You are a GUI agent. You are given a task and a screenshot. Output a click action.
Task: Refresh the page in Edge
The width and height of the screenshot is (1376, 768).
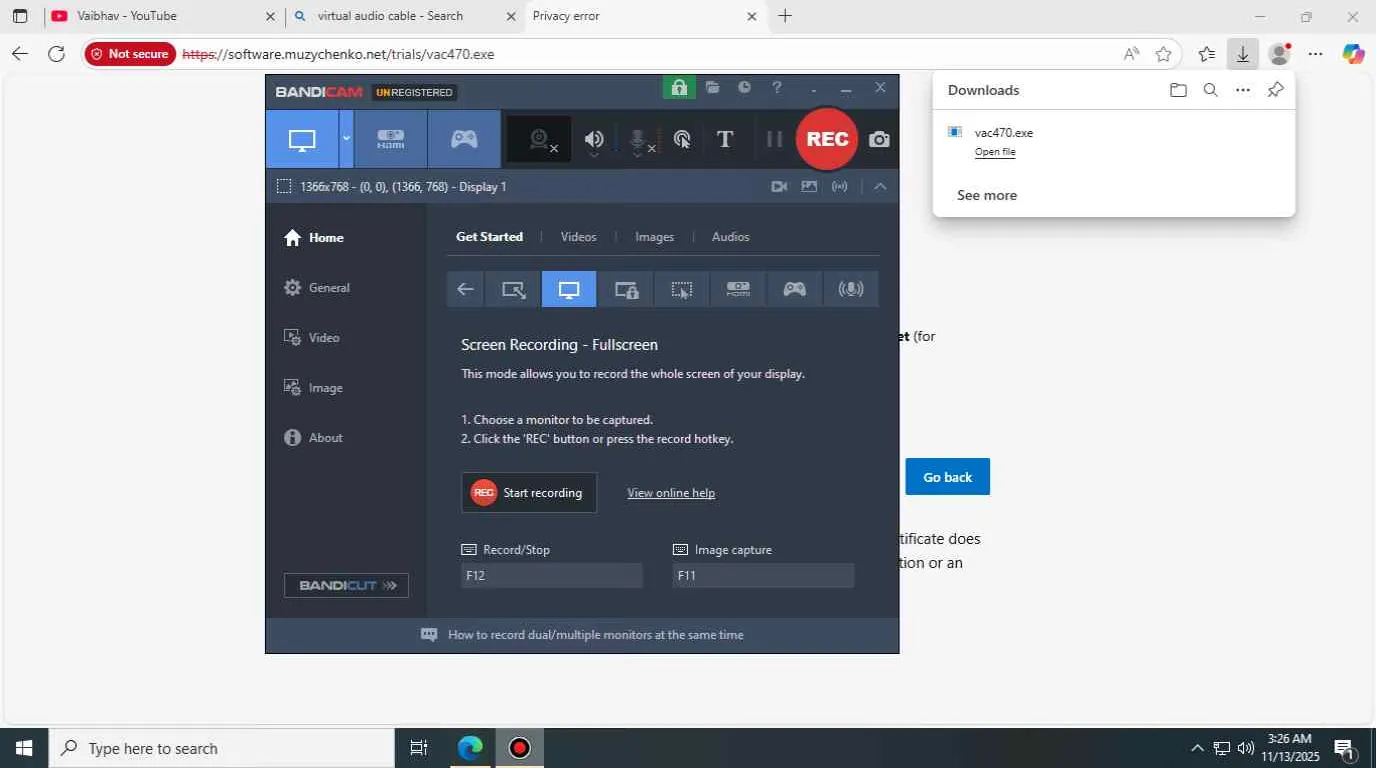(56, 54)
